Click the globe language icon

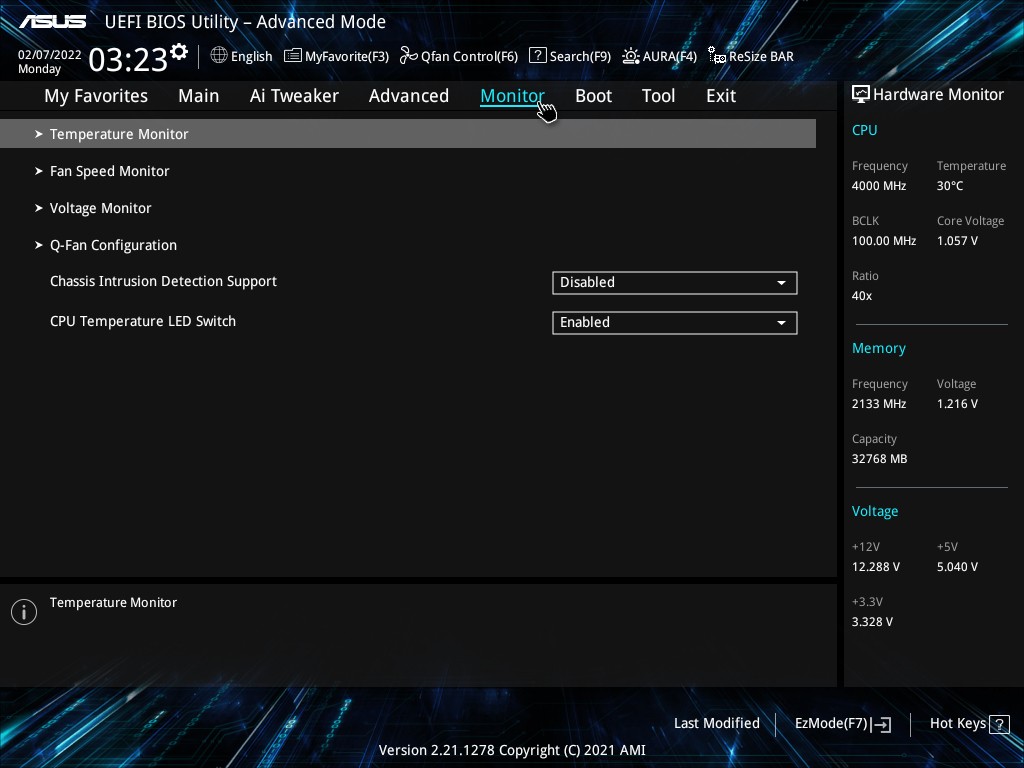tap(219, 56)
